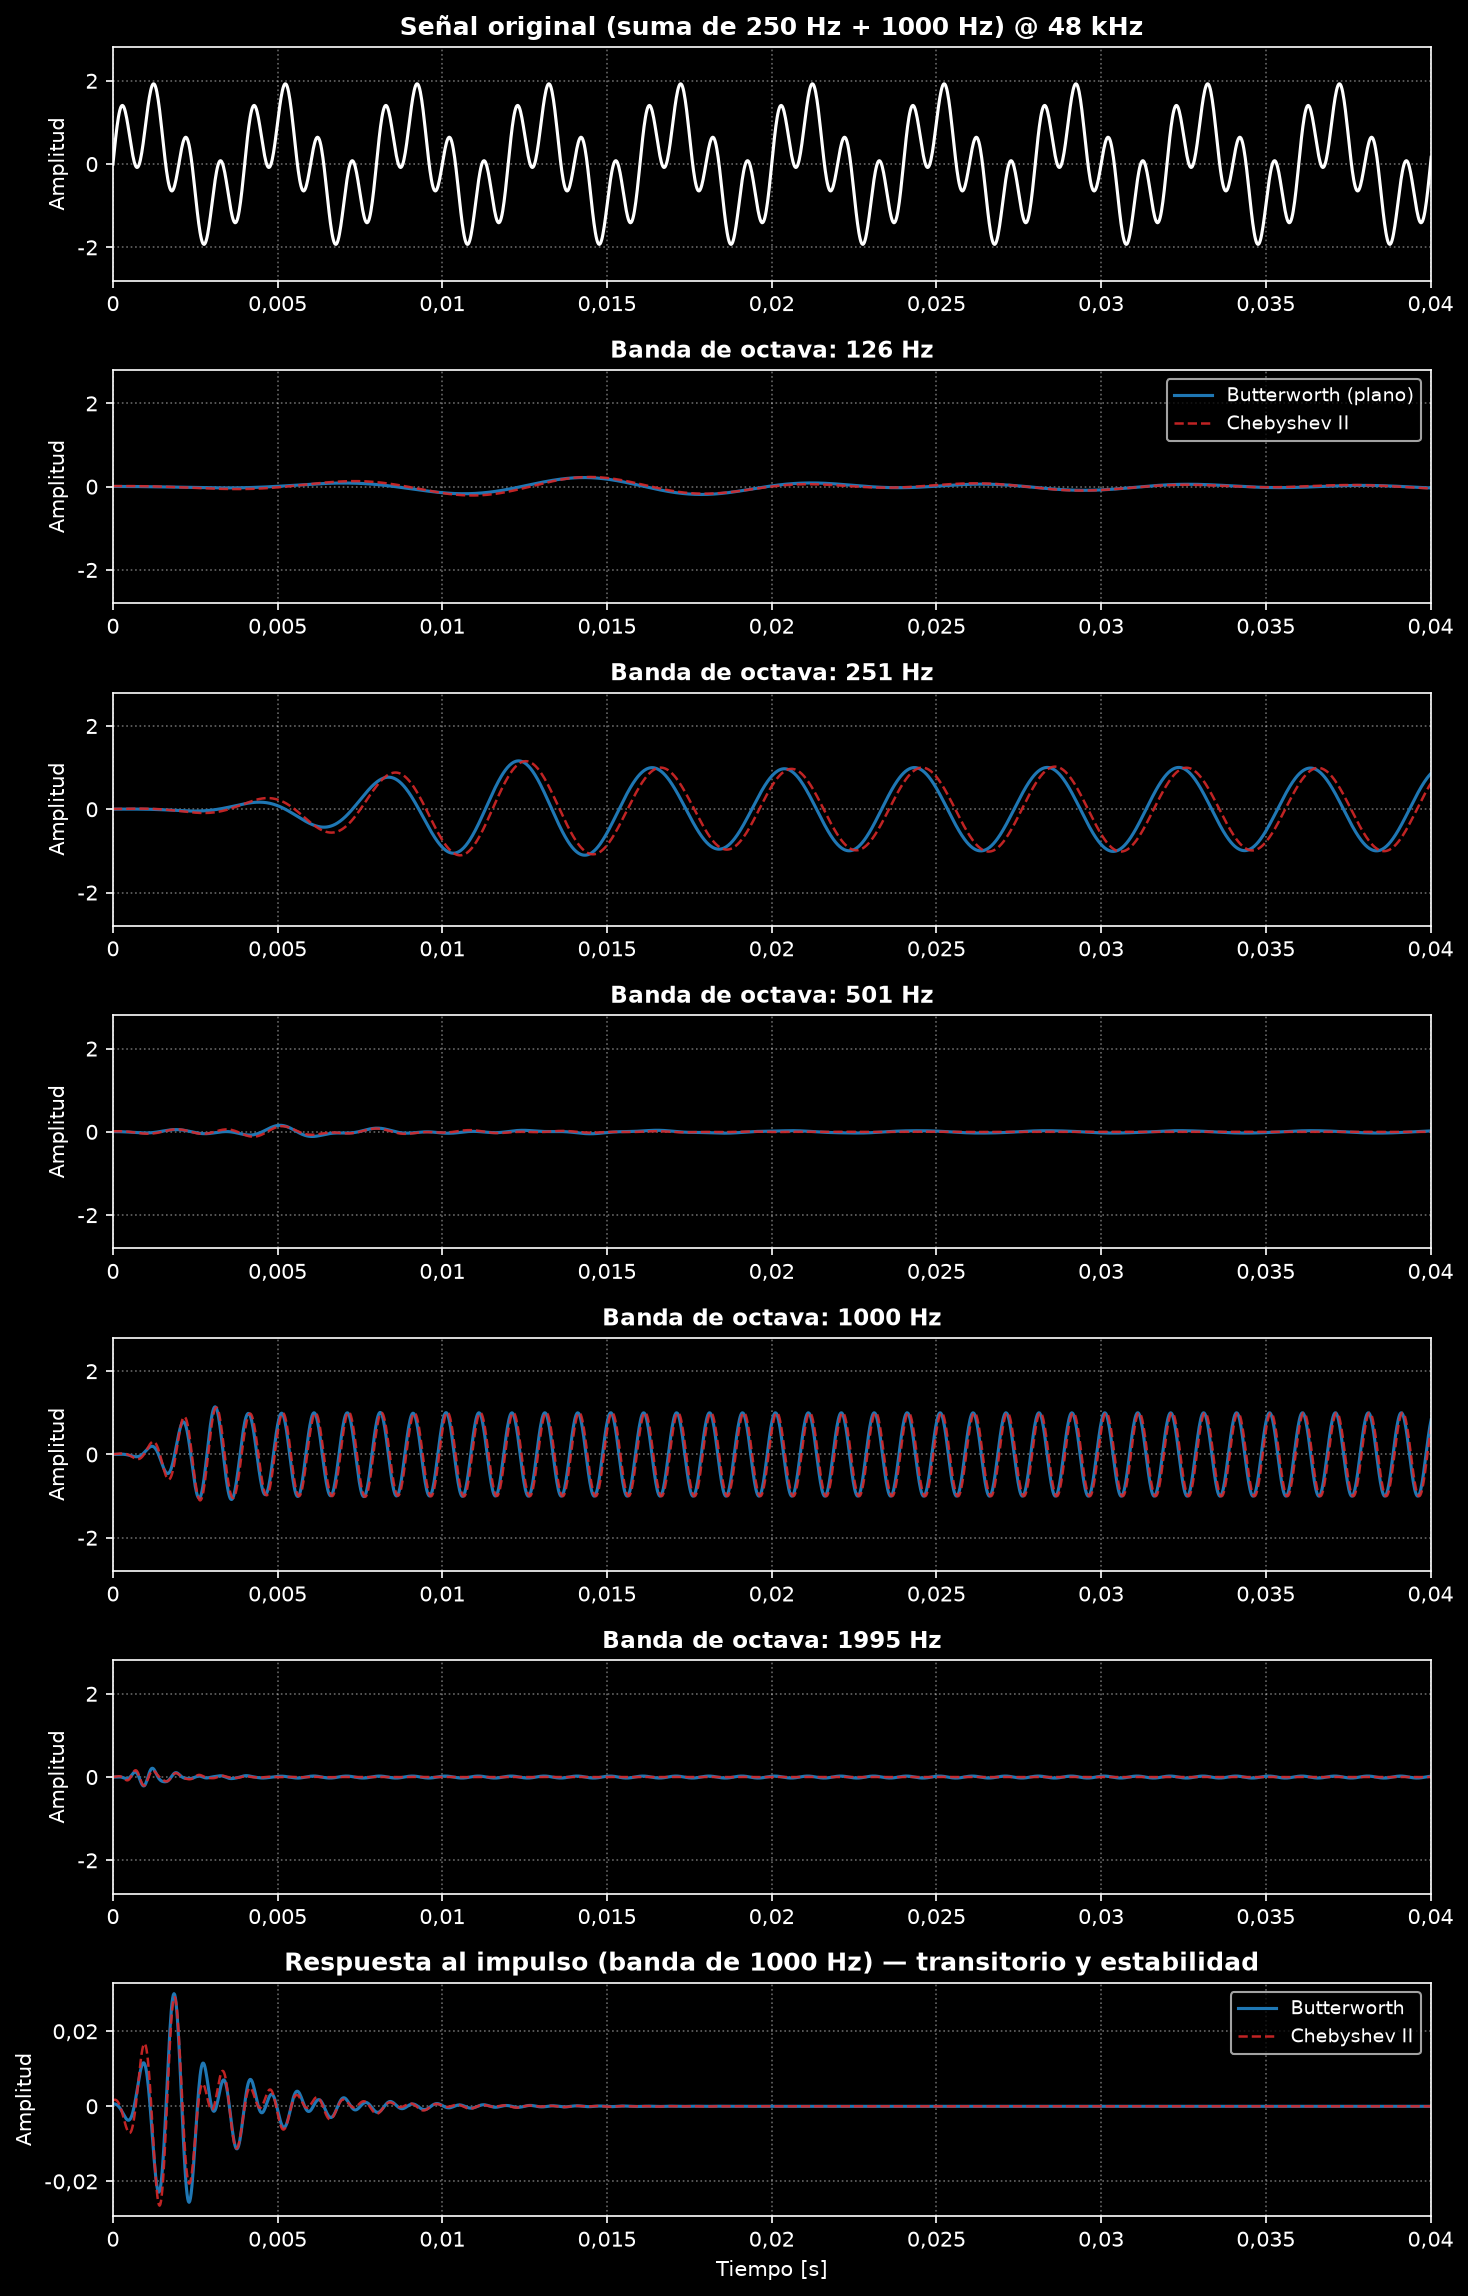1468x2296 pixels.
Task: Click the 'Banda de octava: 251 Hz' title
Action: [771, 673]
